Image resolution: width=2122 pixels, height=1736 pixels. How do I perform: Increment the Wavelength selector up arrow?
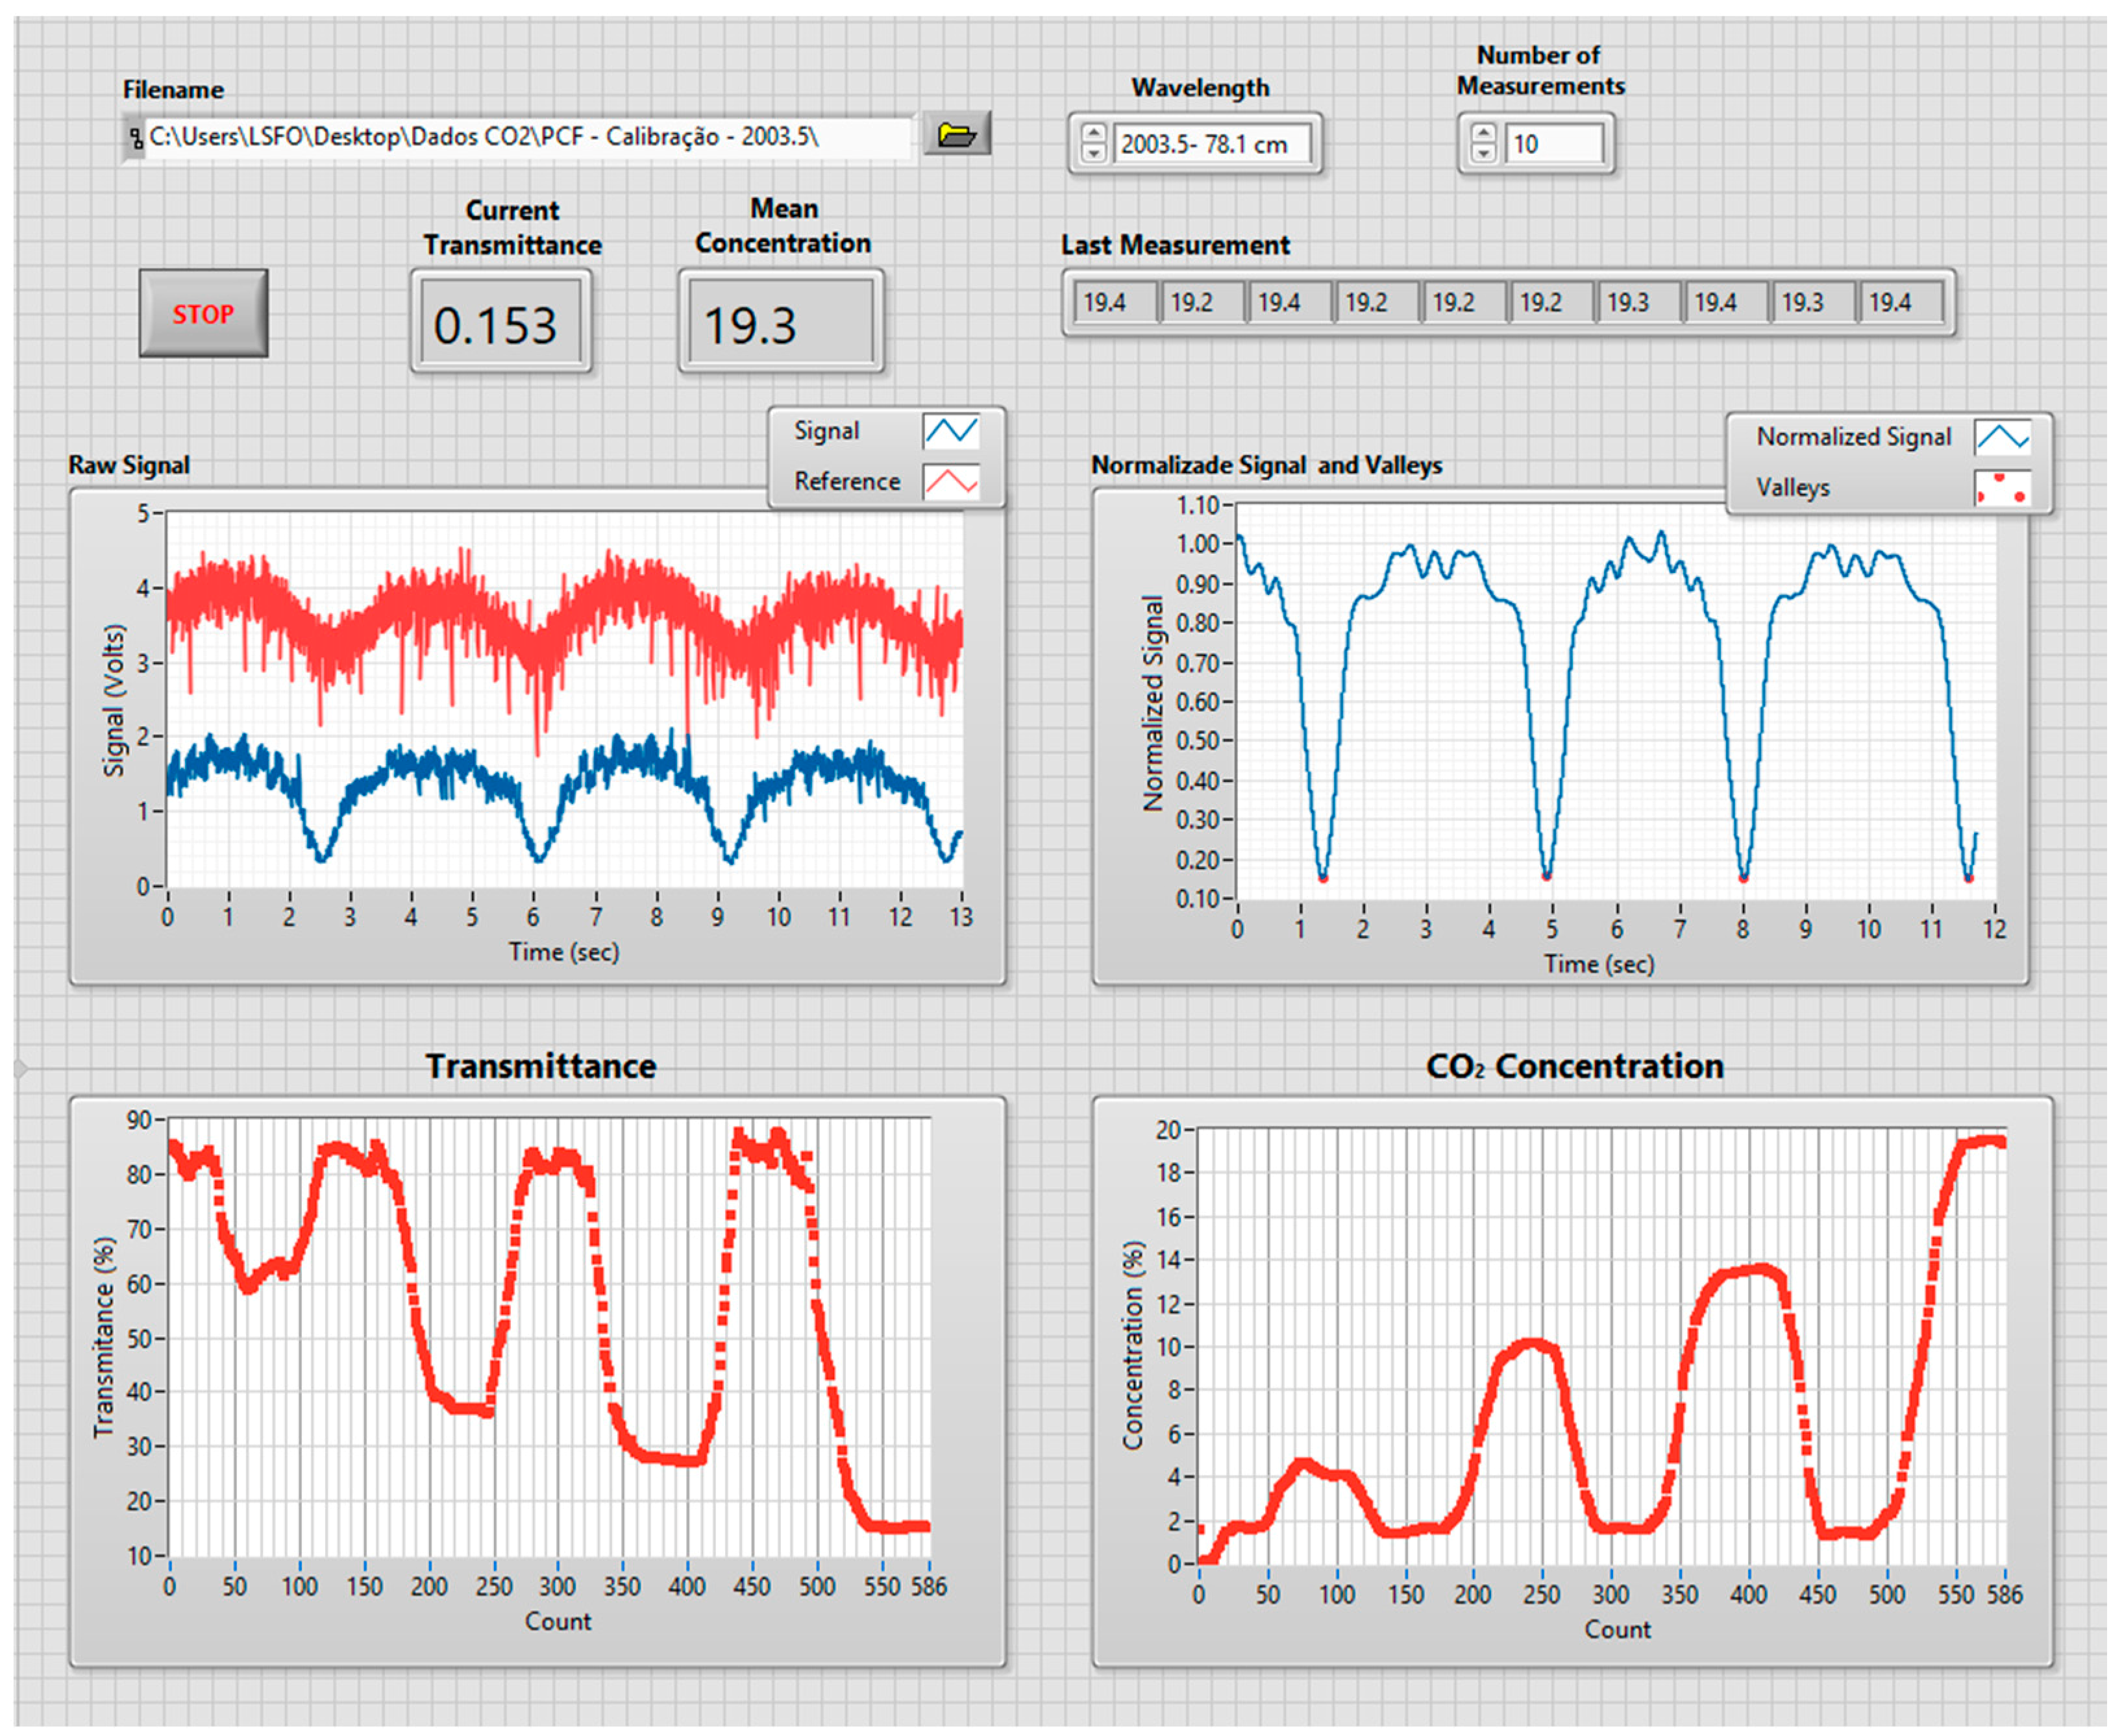[x=1094, y=133]
